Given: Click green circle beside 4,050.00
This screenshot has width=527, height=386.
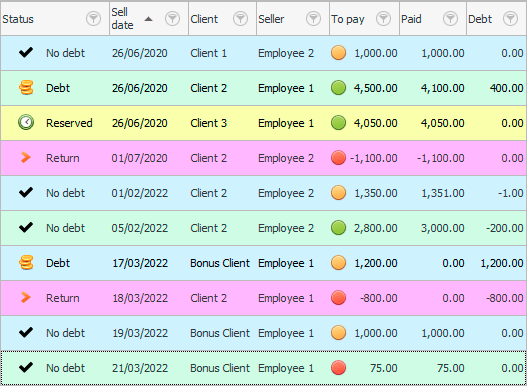Looking at the screenshot, I should click(x=338, y=123).
